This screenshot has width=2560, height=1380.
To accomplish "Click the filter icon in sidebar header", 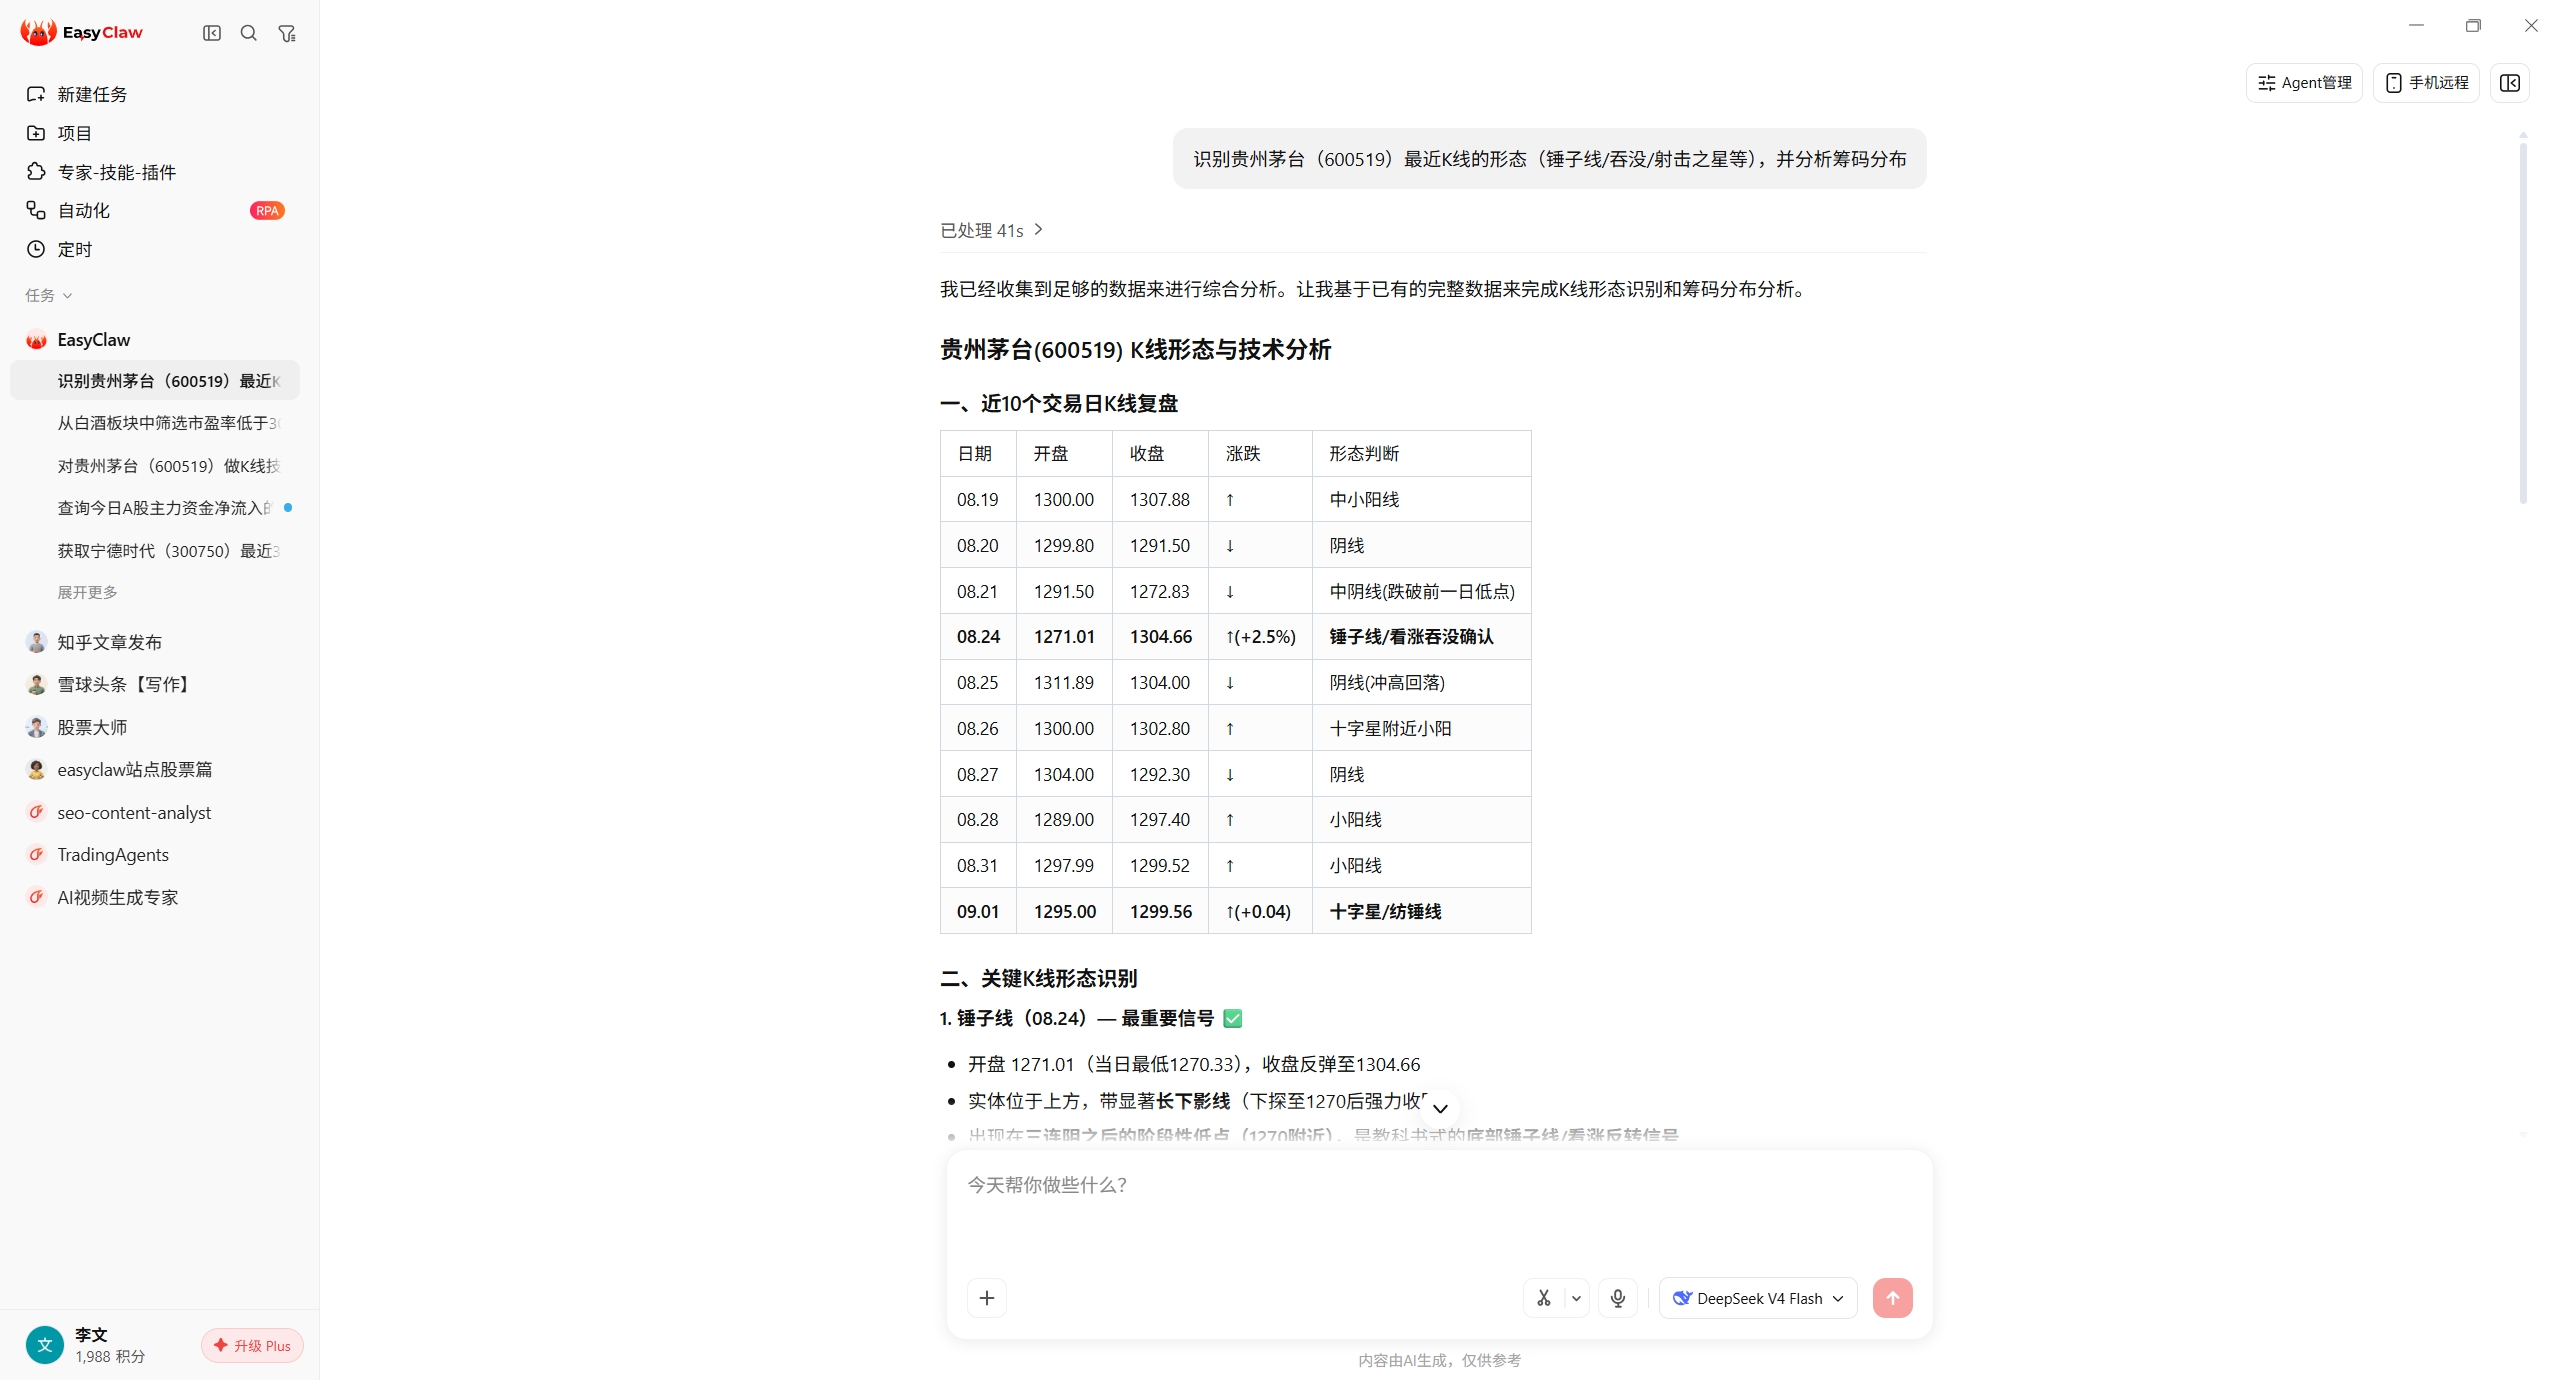I will coord(287,33).
